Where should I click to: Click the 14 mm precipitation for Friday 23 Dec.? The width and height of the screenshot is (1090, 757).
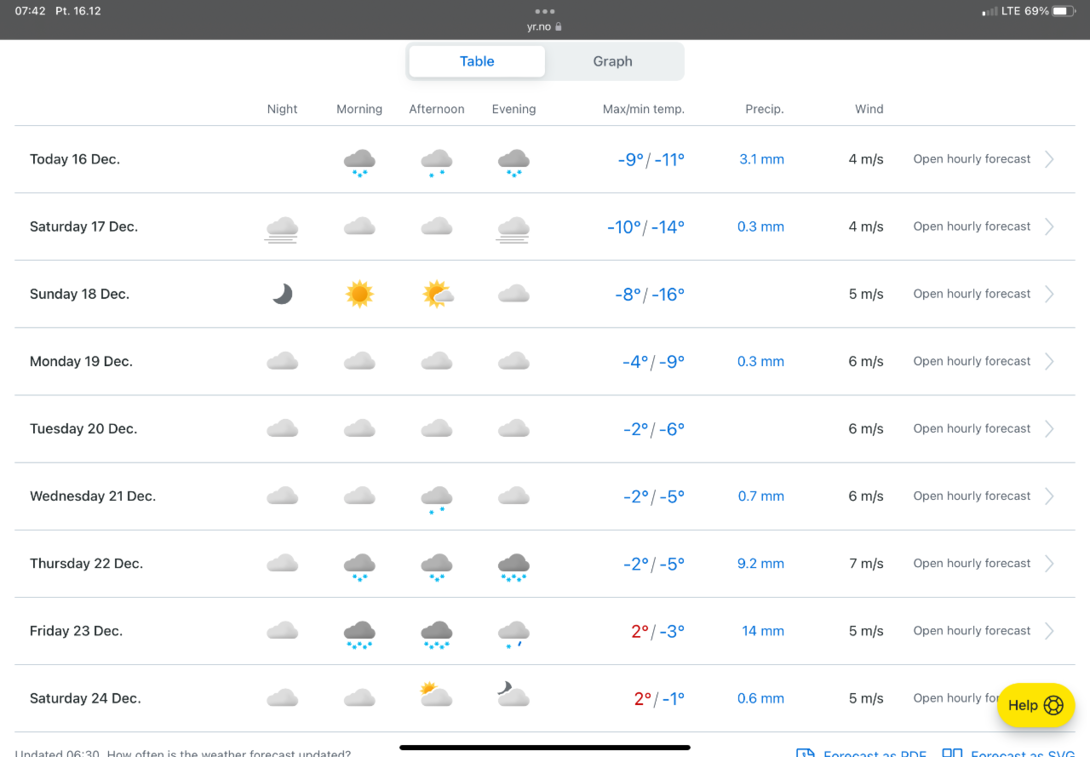pyautogui.click(x=763, y=631)
